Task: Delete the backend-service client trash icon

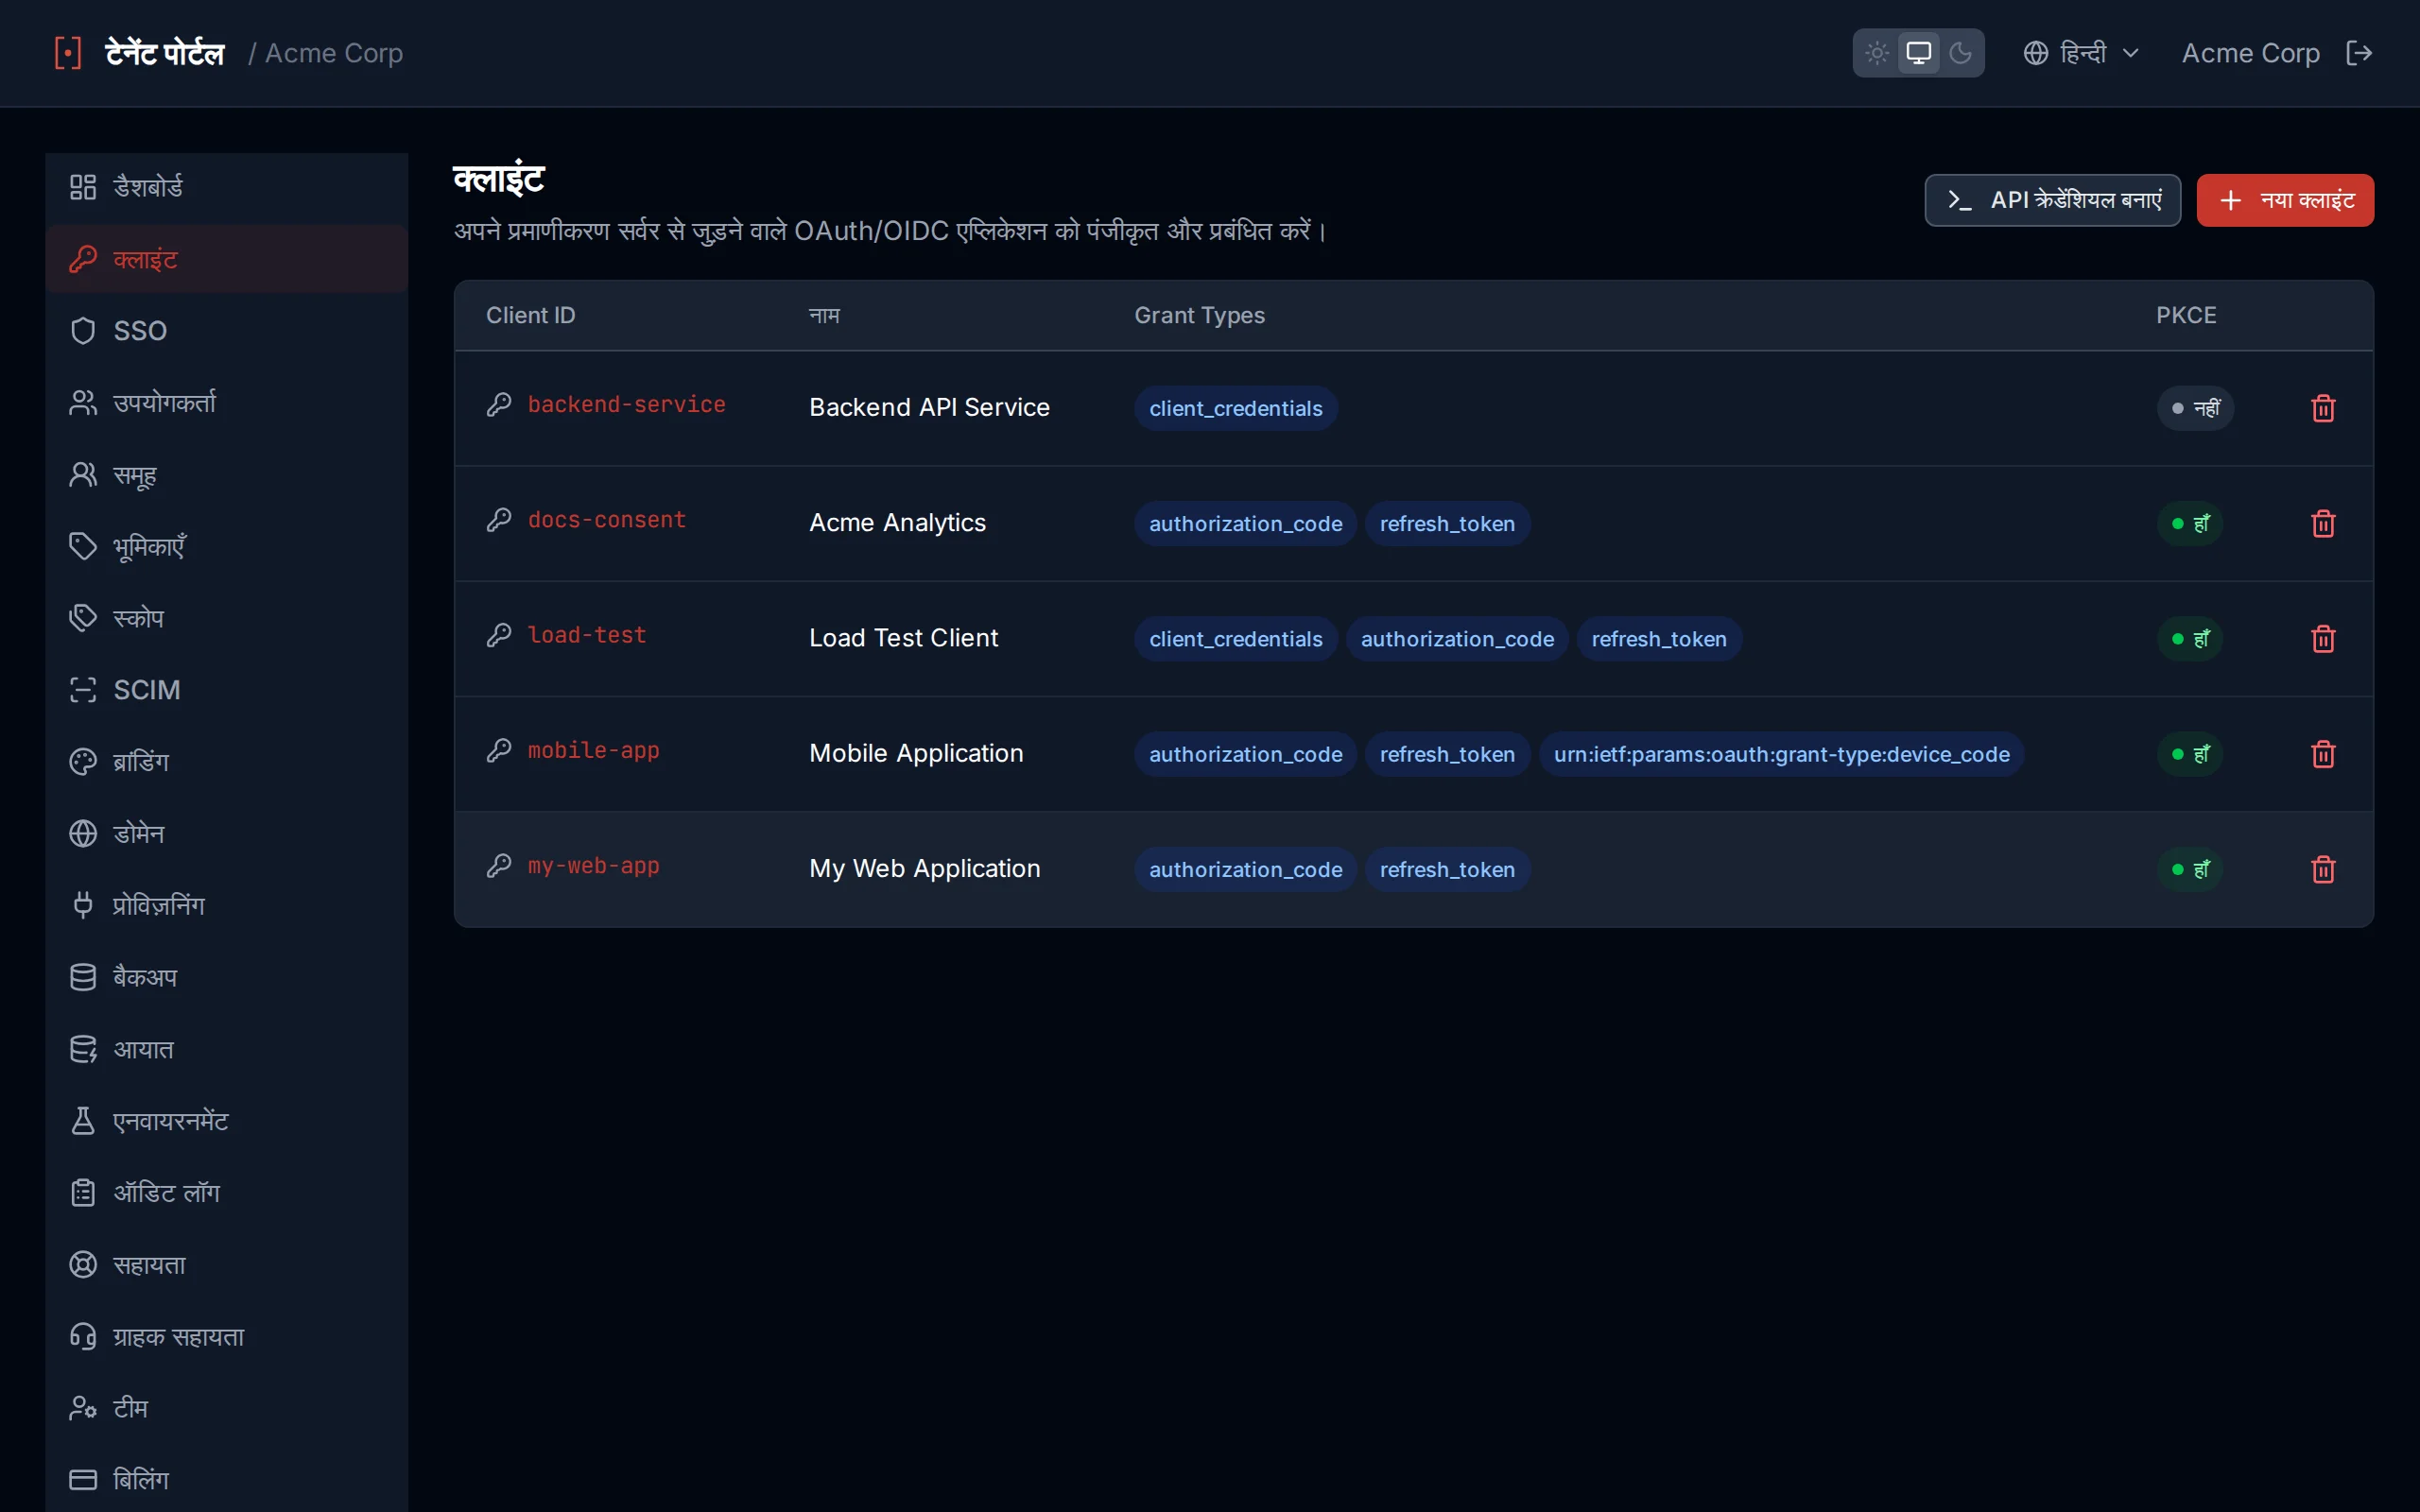Action: 2323,408
